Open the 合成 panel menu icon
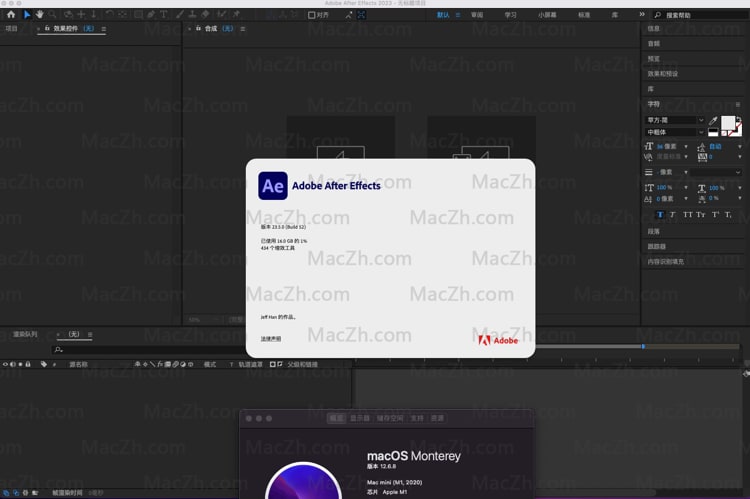 (243, 29)
